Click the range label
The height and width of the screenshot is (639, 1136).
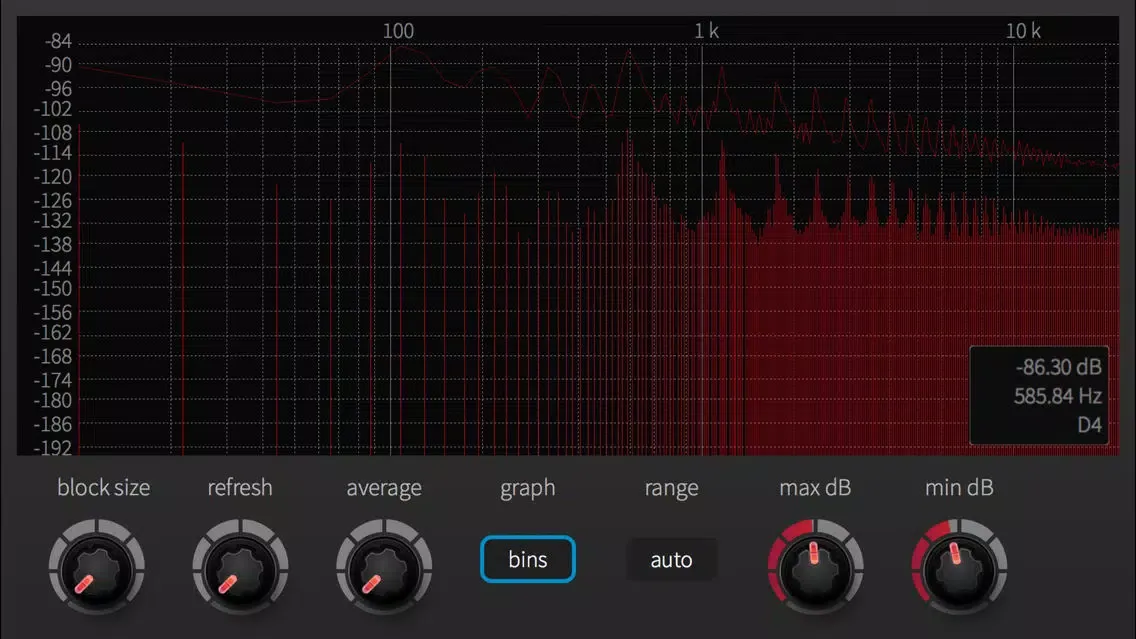point(672,488)
